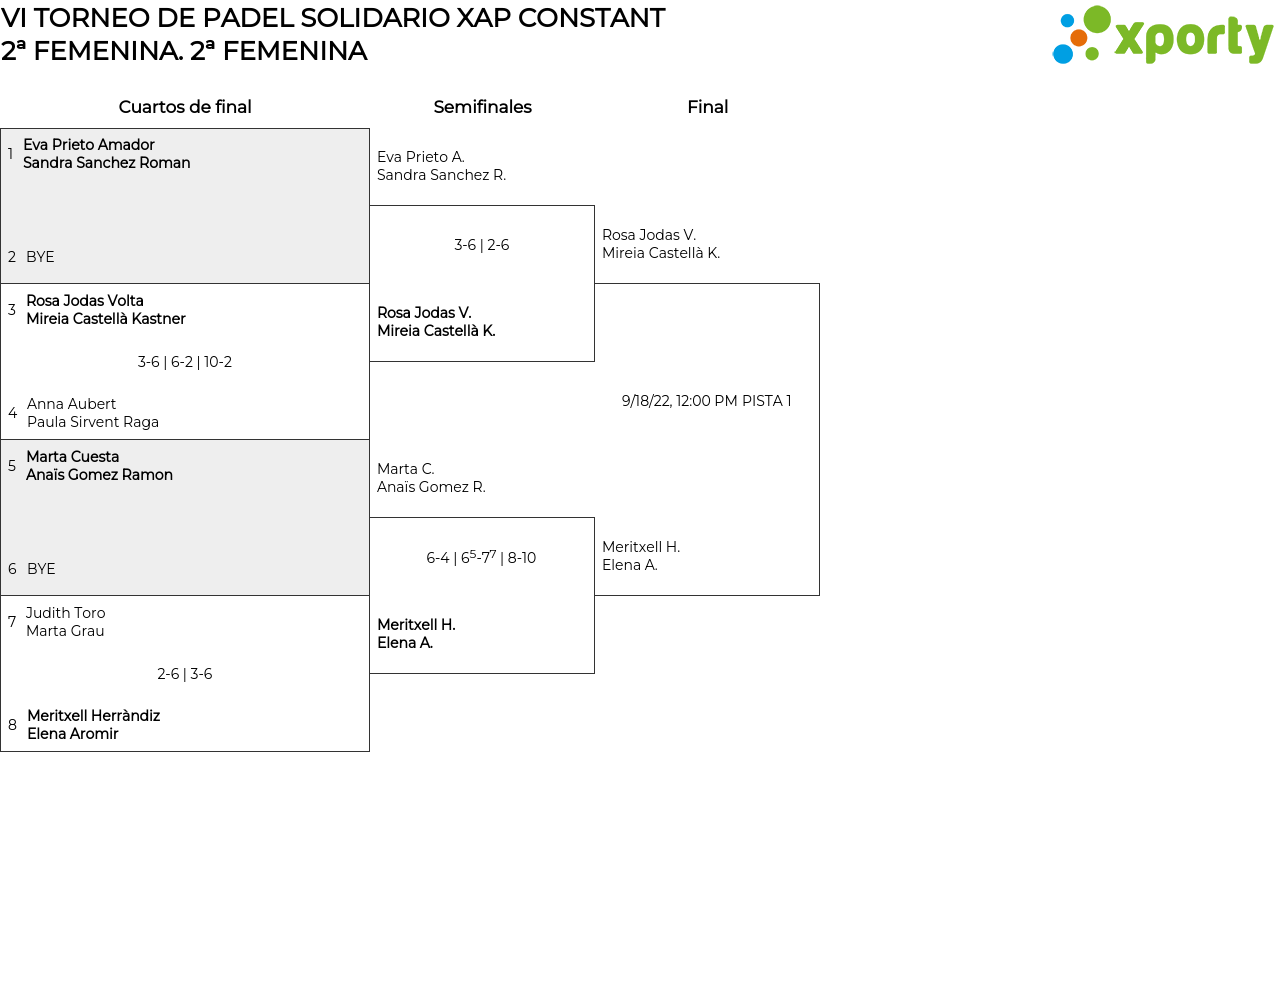Screen dimensions: 1280x982
Task: Open Meritxell Herràndiz and Elena Aromir entry
Action: (93, 725)
